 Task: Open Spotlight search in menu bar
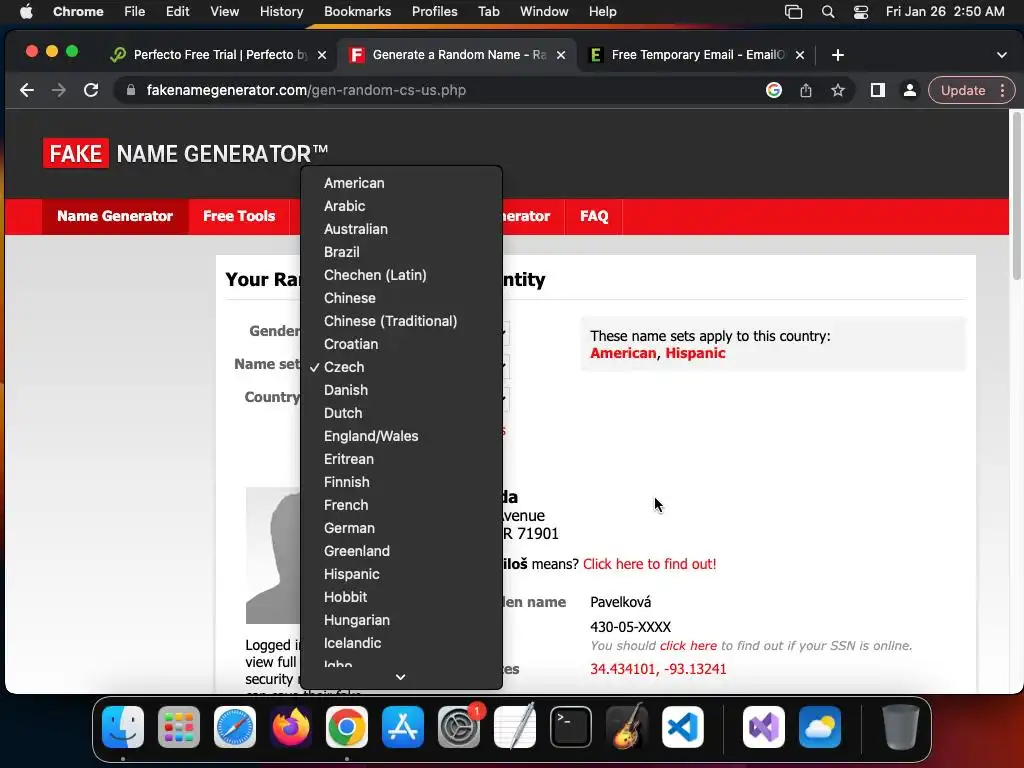click(827, 12)
